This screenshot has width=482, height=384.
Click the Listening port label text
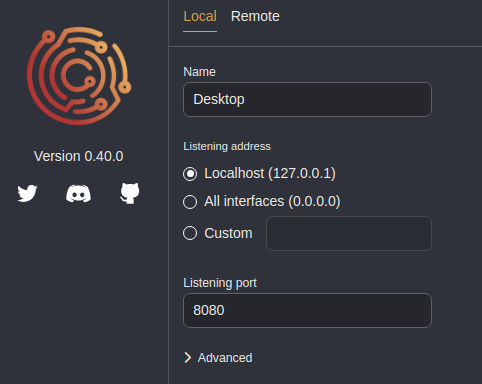pyautogui.click(x=220, y=283)
